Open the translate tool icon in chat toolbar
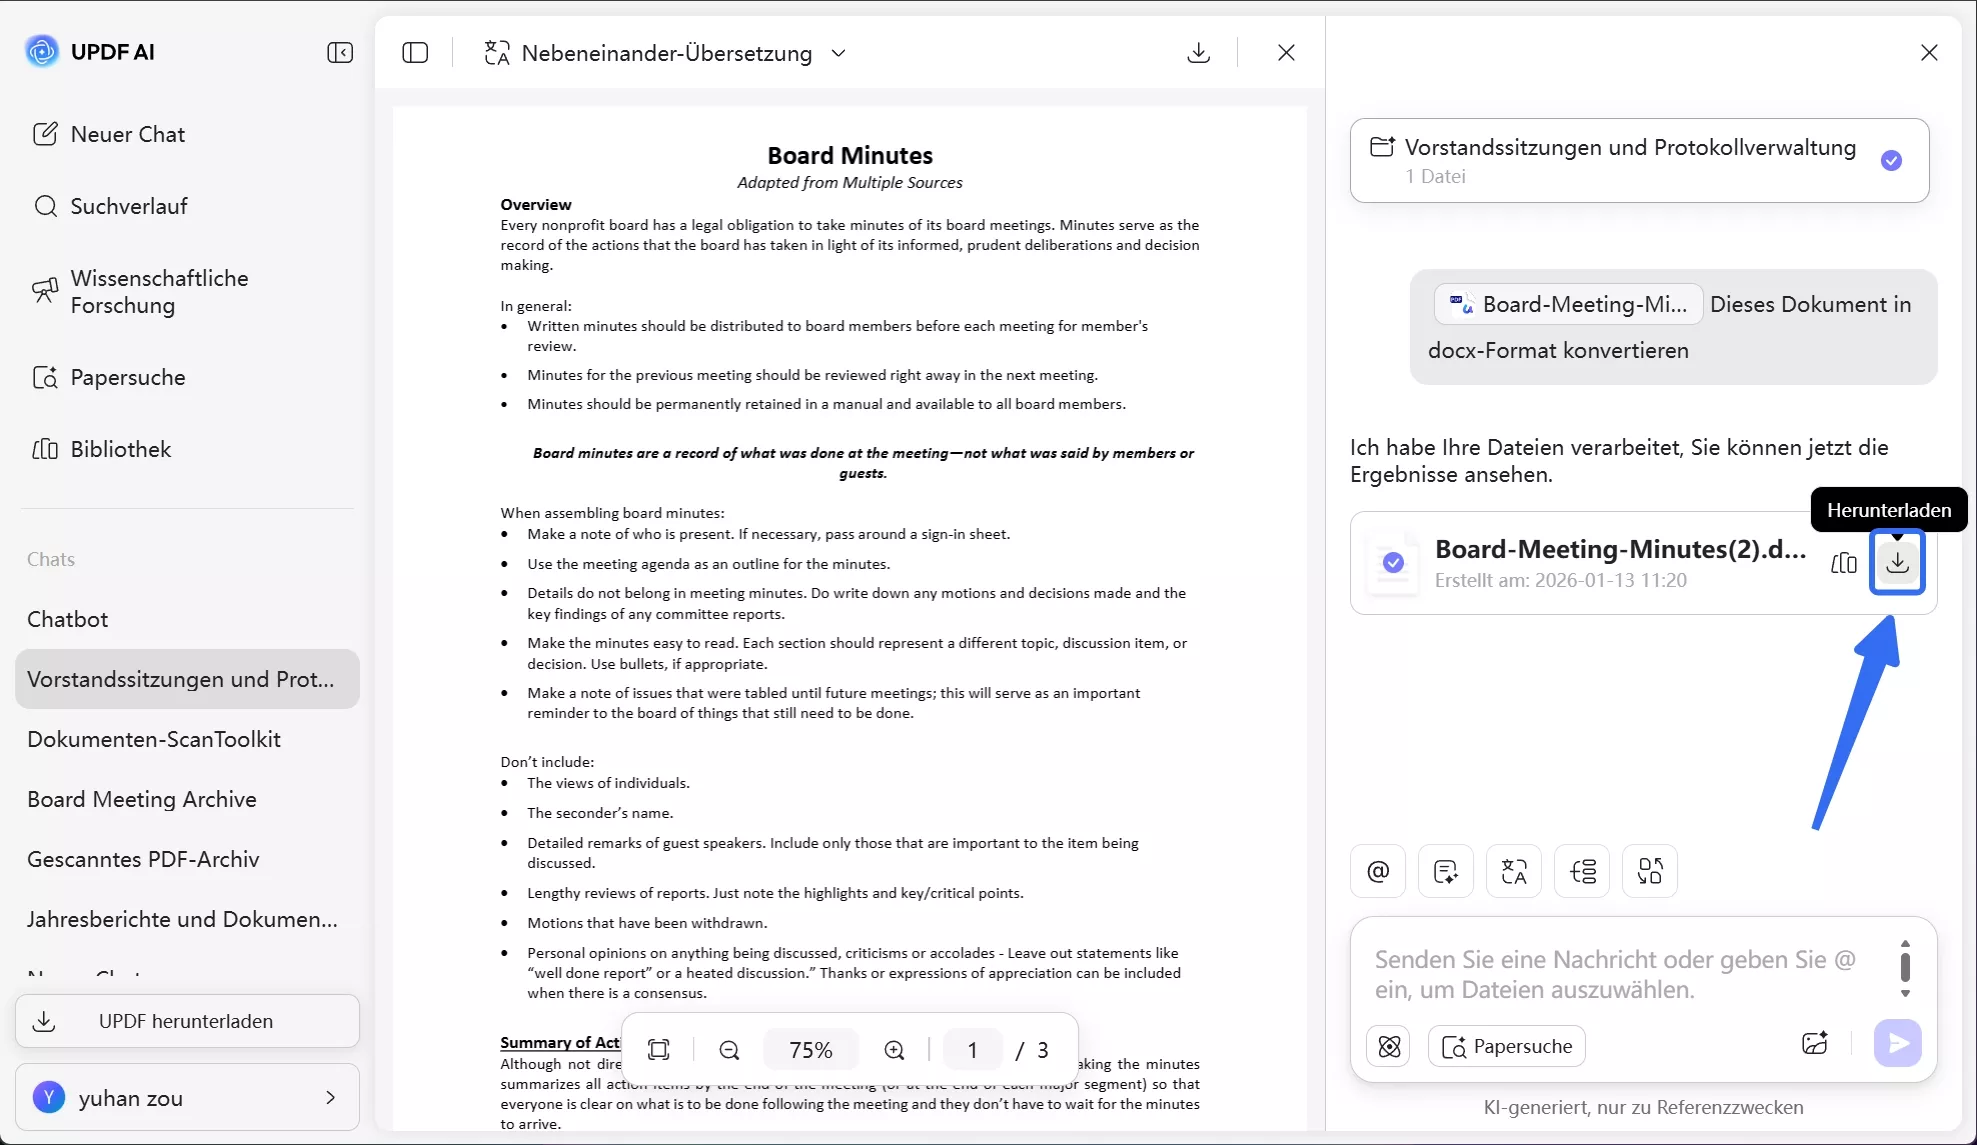Image resolution: width=1977 pixels, height=1145 pixels. (1513, 871)
